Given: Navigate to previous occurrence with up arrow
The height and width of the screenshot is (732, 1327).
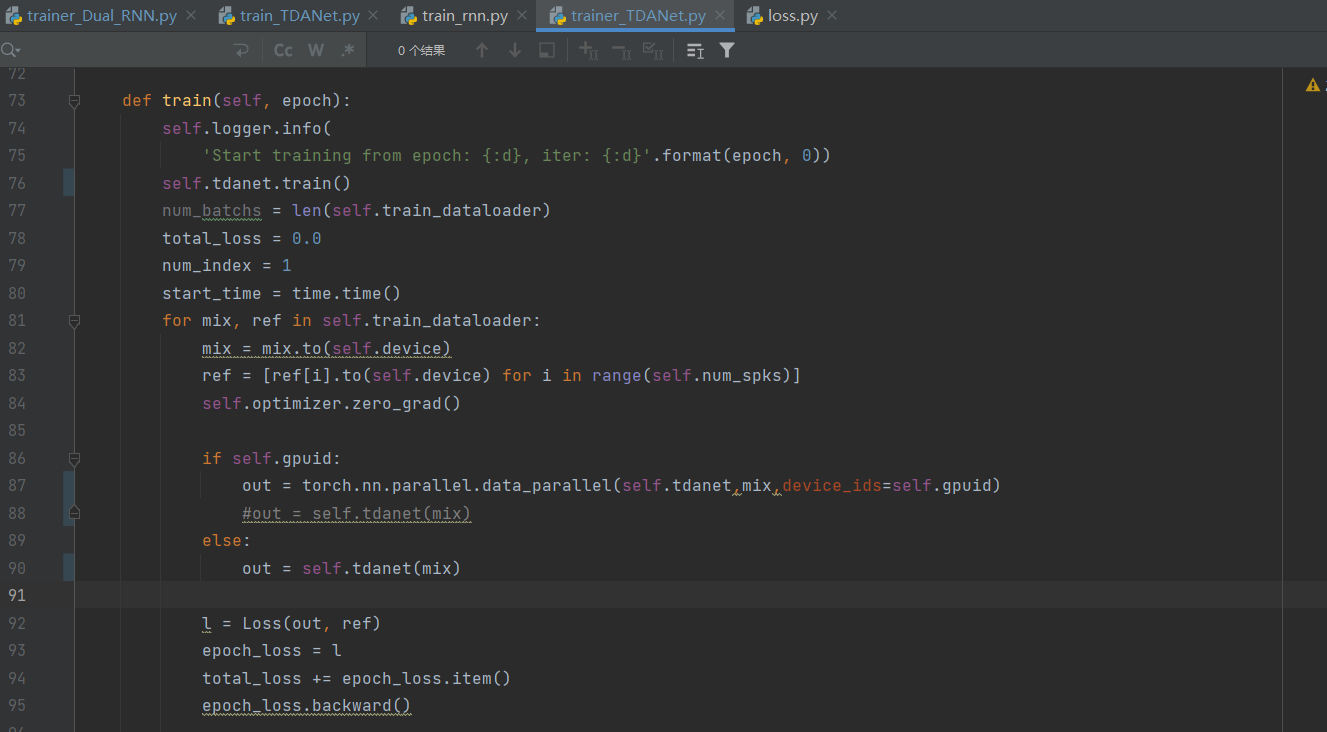Looking at the screenshot, I should 481,49.
